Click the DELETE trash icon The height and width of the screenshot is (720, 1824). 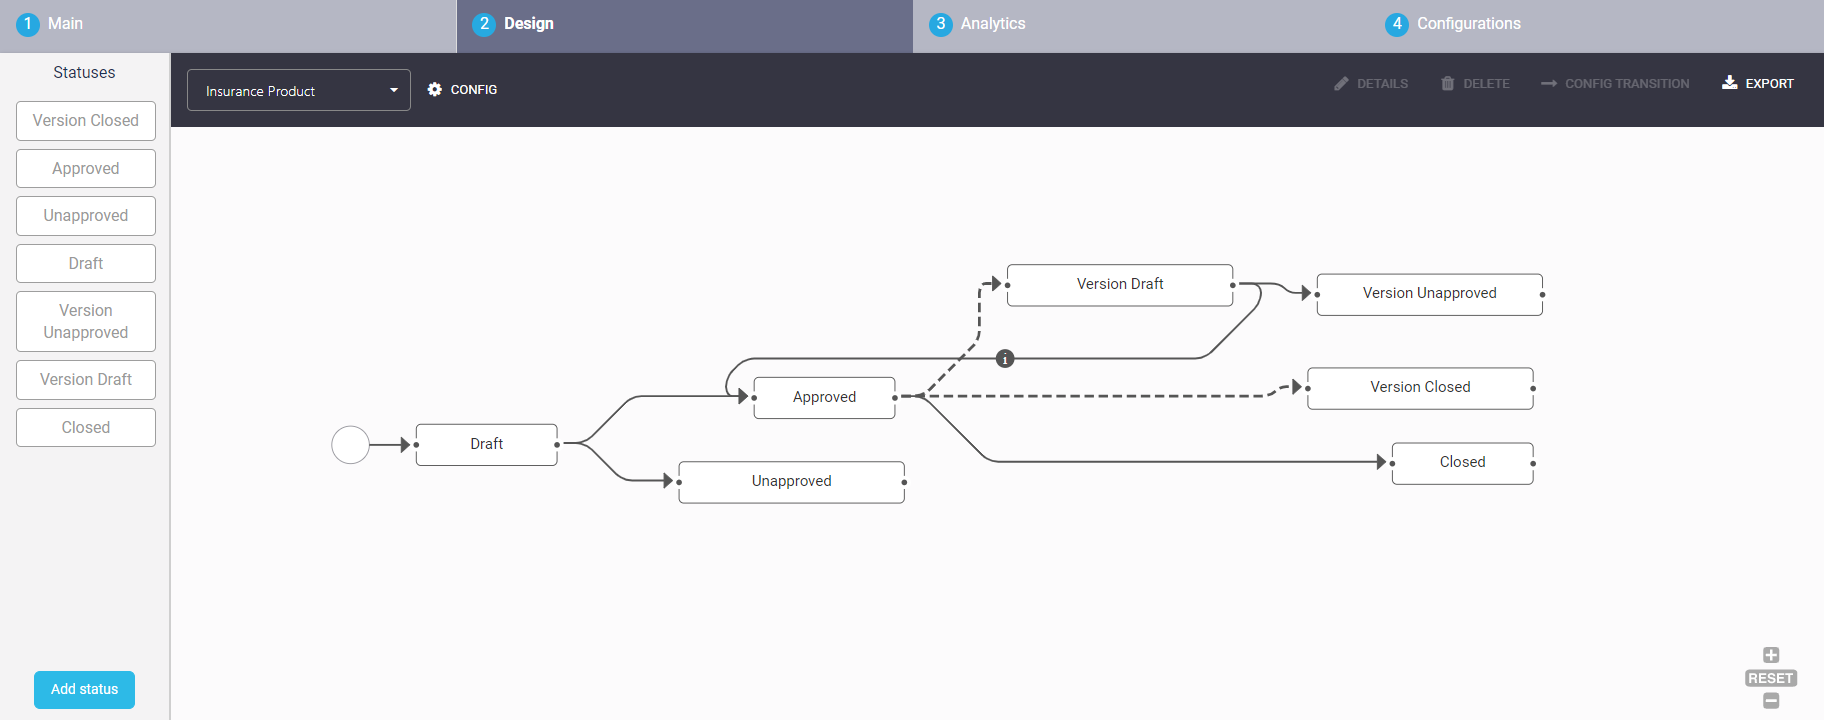coord(1447,84)
